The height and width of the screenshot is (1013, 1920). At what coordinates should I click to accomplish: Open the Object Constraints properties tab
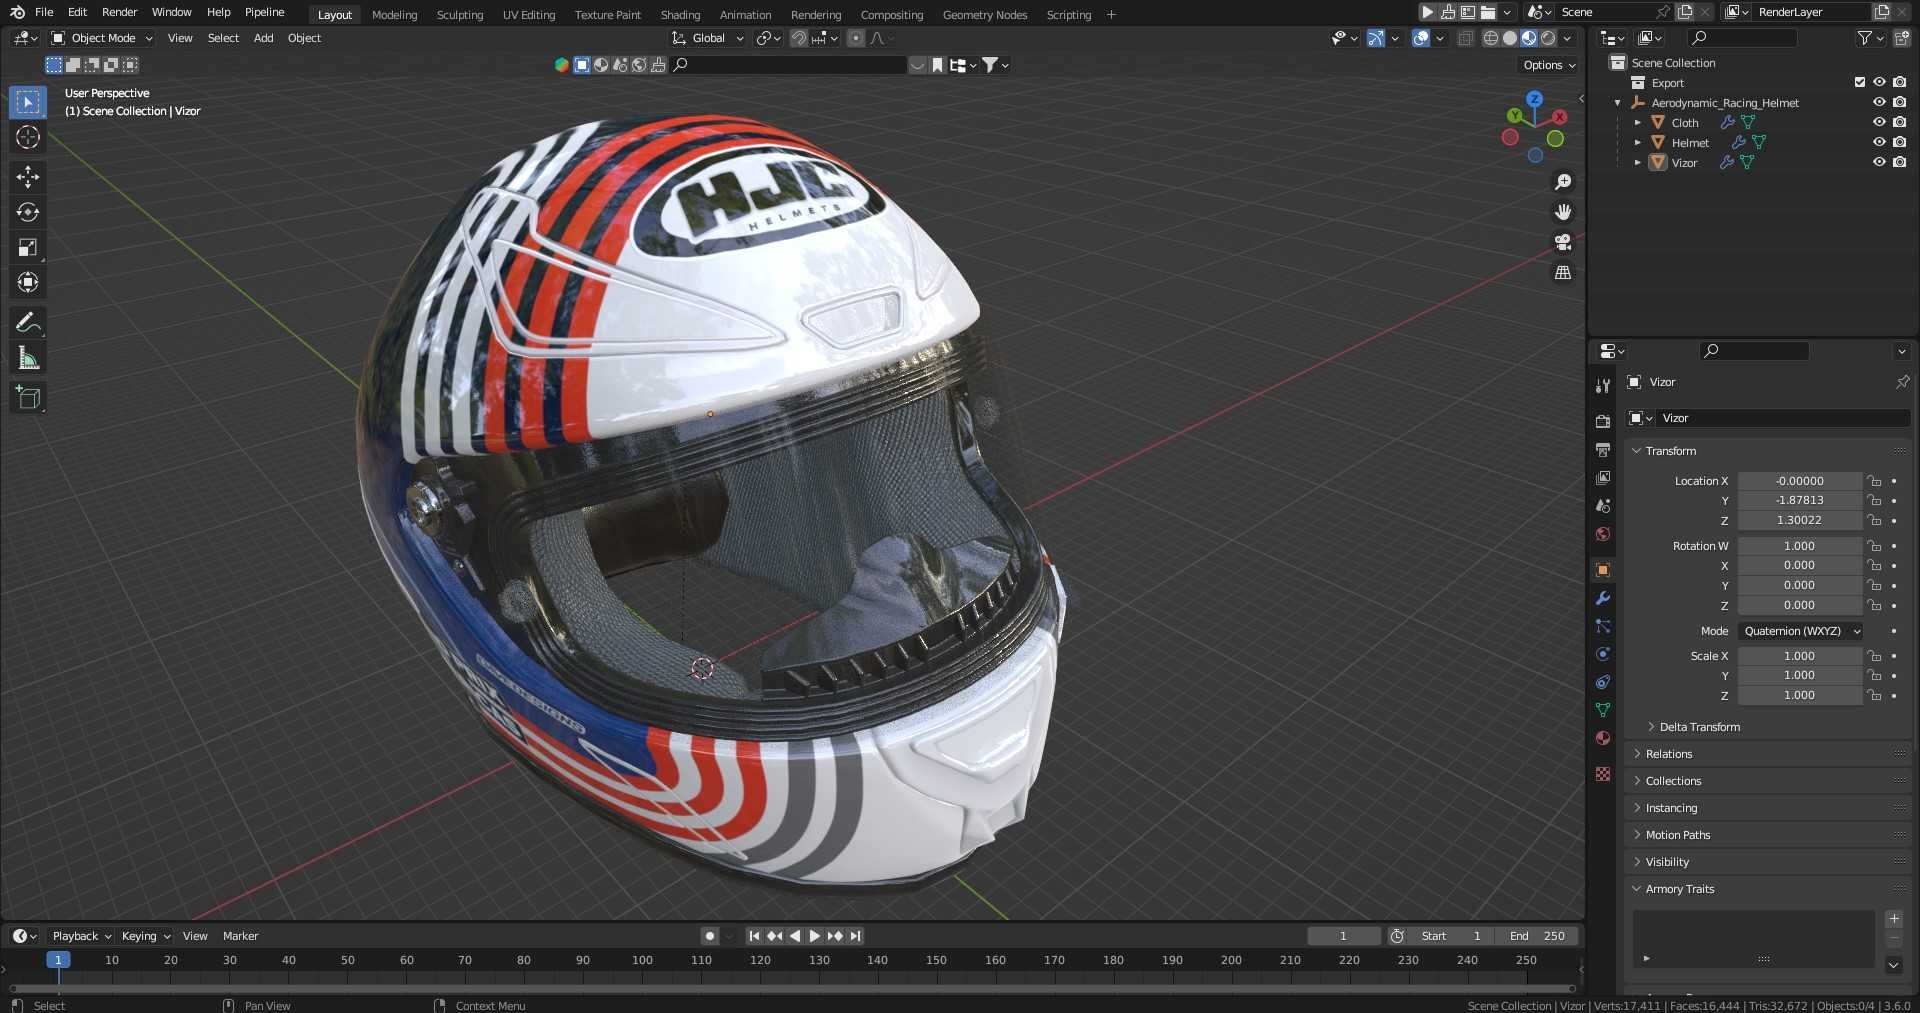[1603, 682]
